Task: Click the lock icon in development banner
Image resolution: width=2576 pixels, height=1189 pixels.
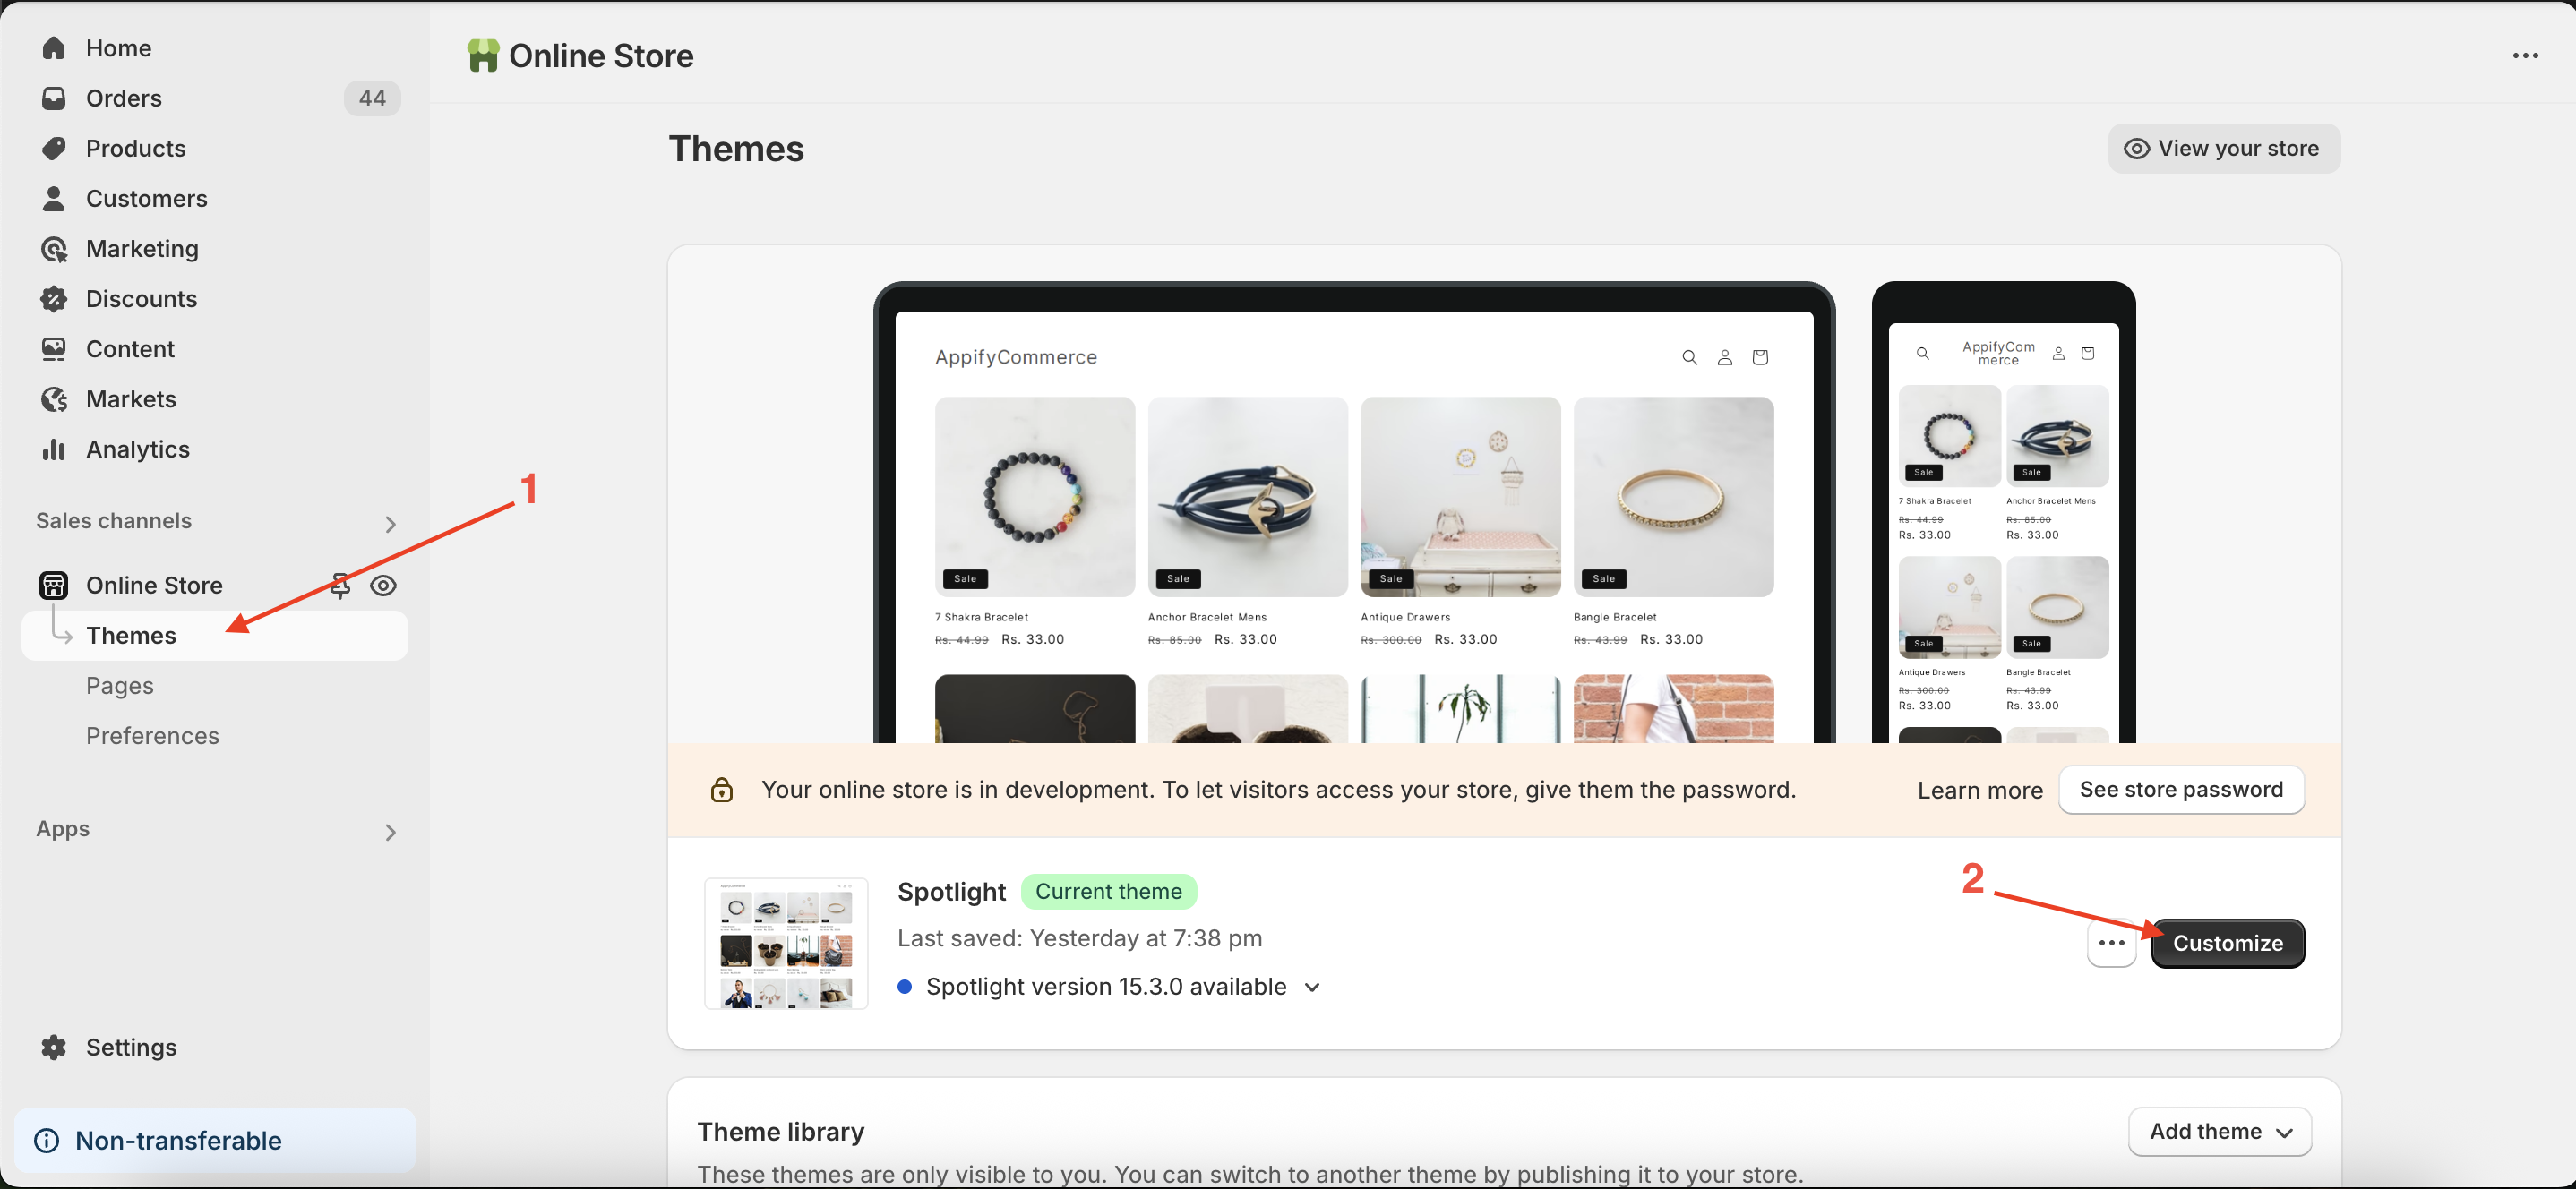Action: coord(721,790)
